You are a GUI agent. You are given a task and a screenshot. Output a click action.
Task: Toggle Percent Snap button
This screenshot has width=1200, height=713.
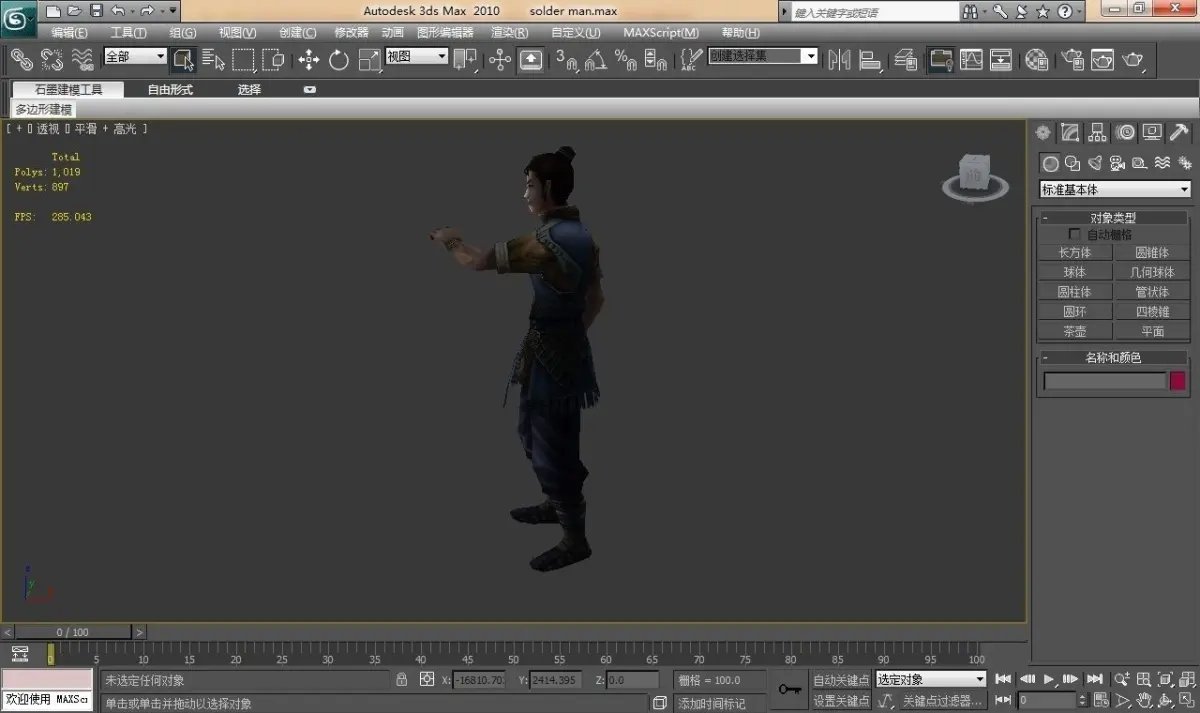tap(627, 59)
